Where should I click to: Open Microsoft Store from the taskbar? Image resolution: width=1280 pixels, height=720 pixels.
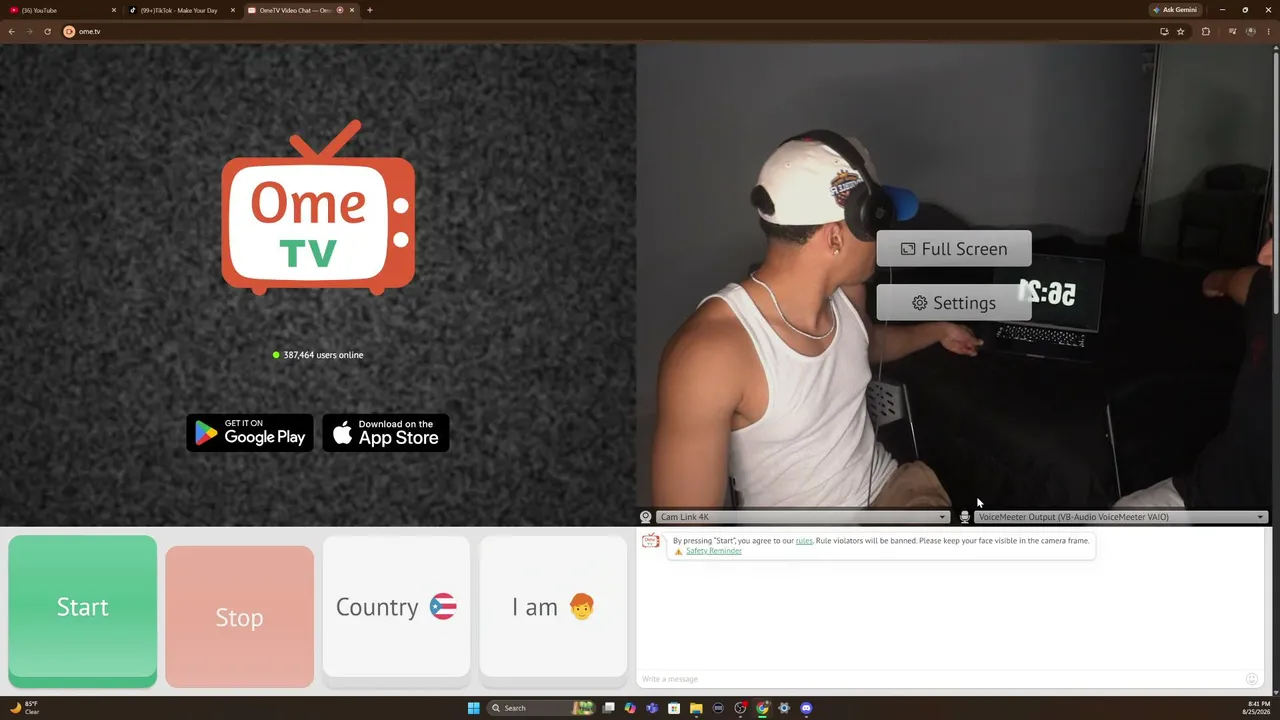674,708
